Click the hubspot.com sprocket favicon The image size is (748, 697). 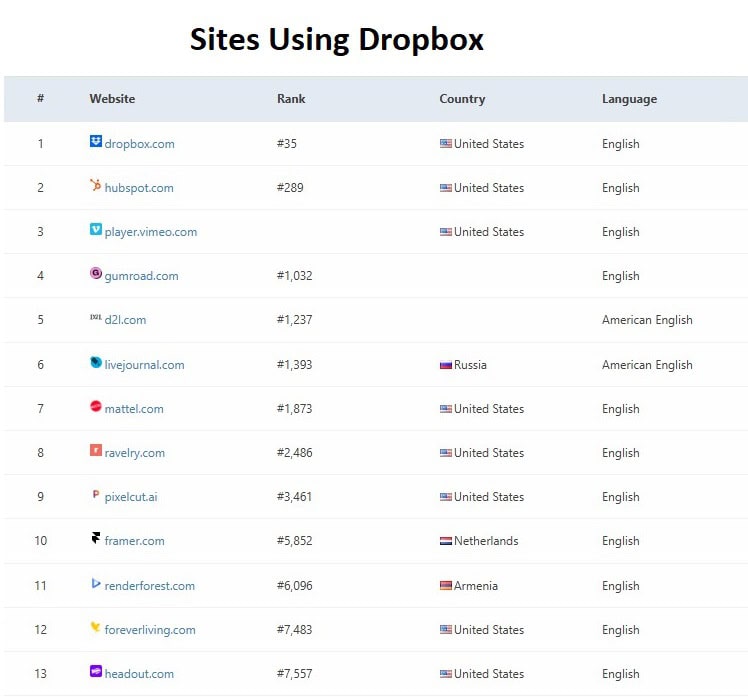[95, 185]
